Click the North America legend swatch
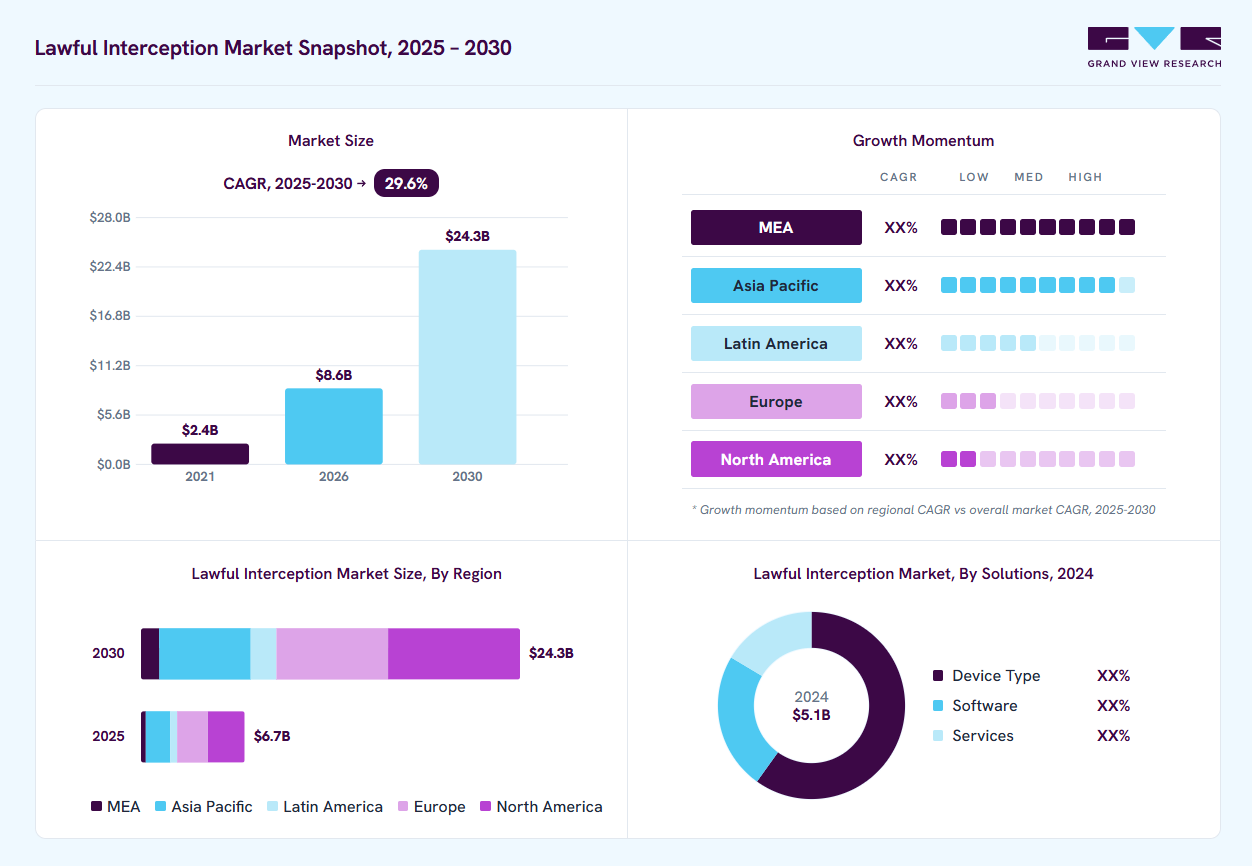Screen dimensions: 1252x866 (x=486, y=806)
